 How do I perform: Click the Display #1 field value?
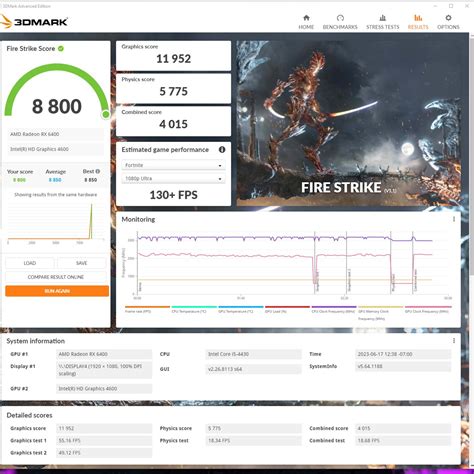(104, 370)
